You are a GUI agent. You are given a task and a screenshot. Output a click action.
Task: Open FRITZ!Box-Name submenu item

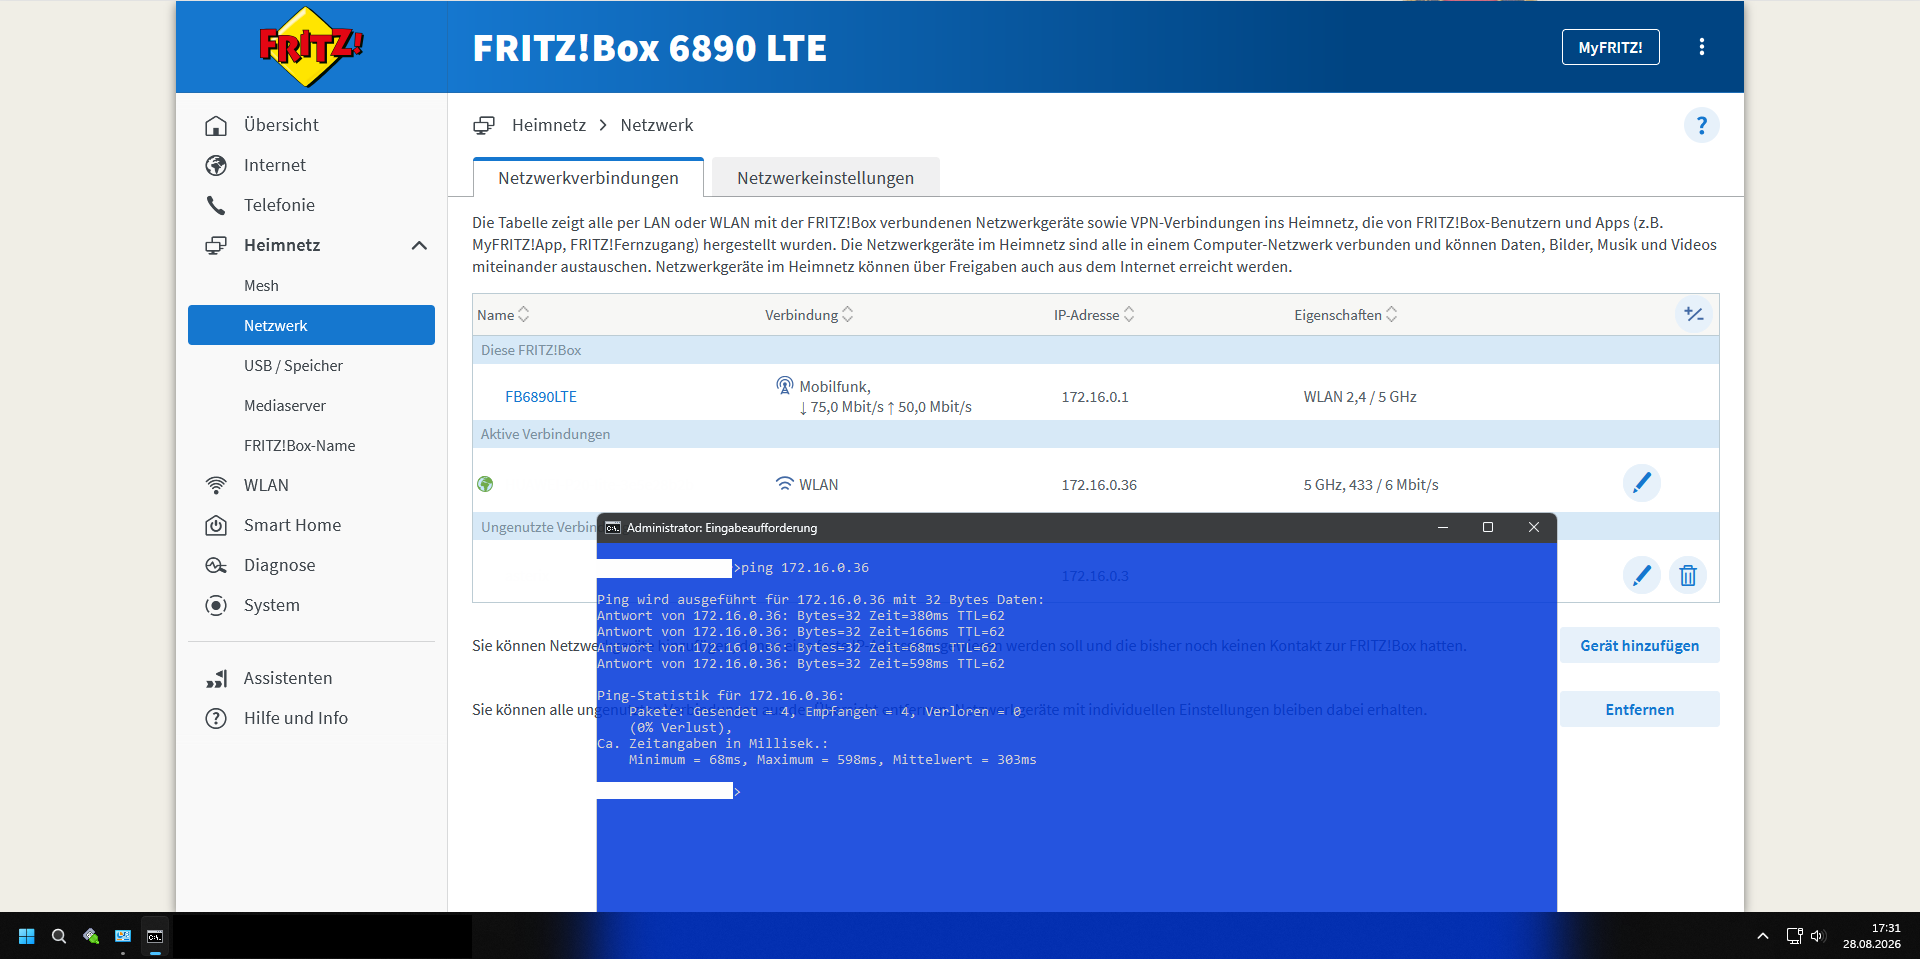point(300,445)
